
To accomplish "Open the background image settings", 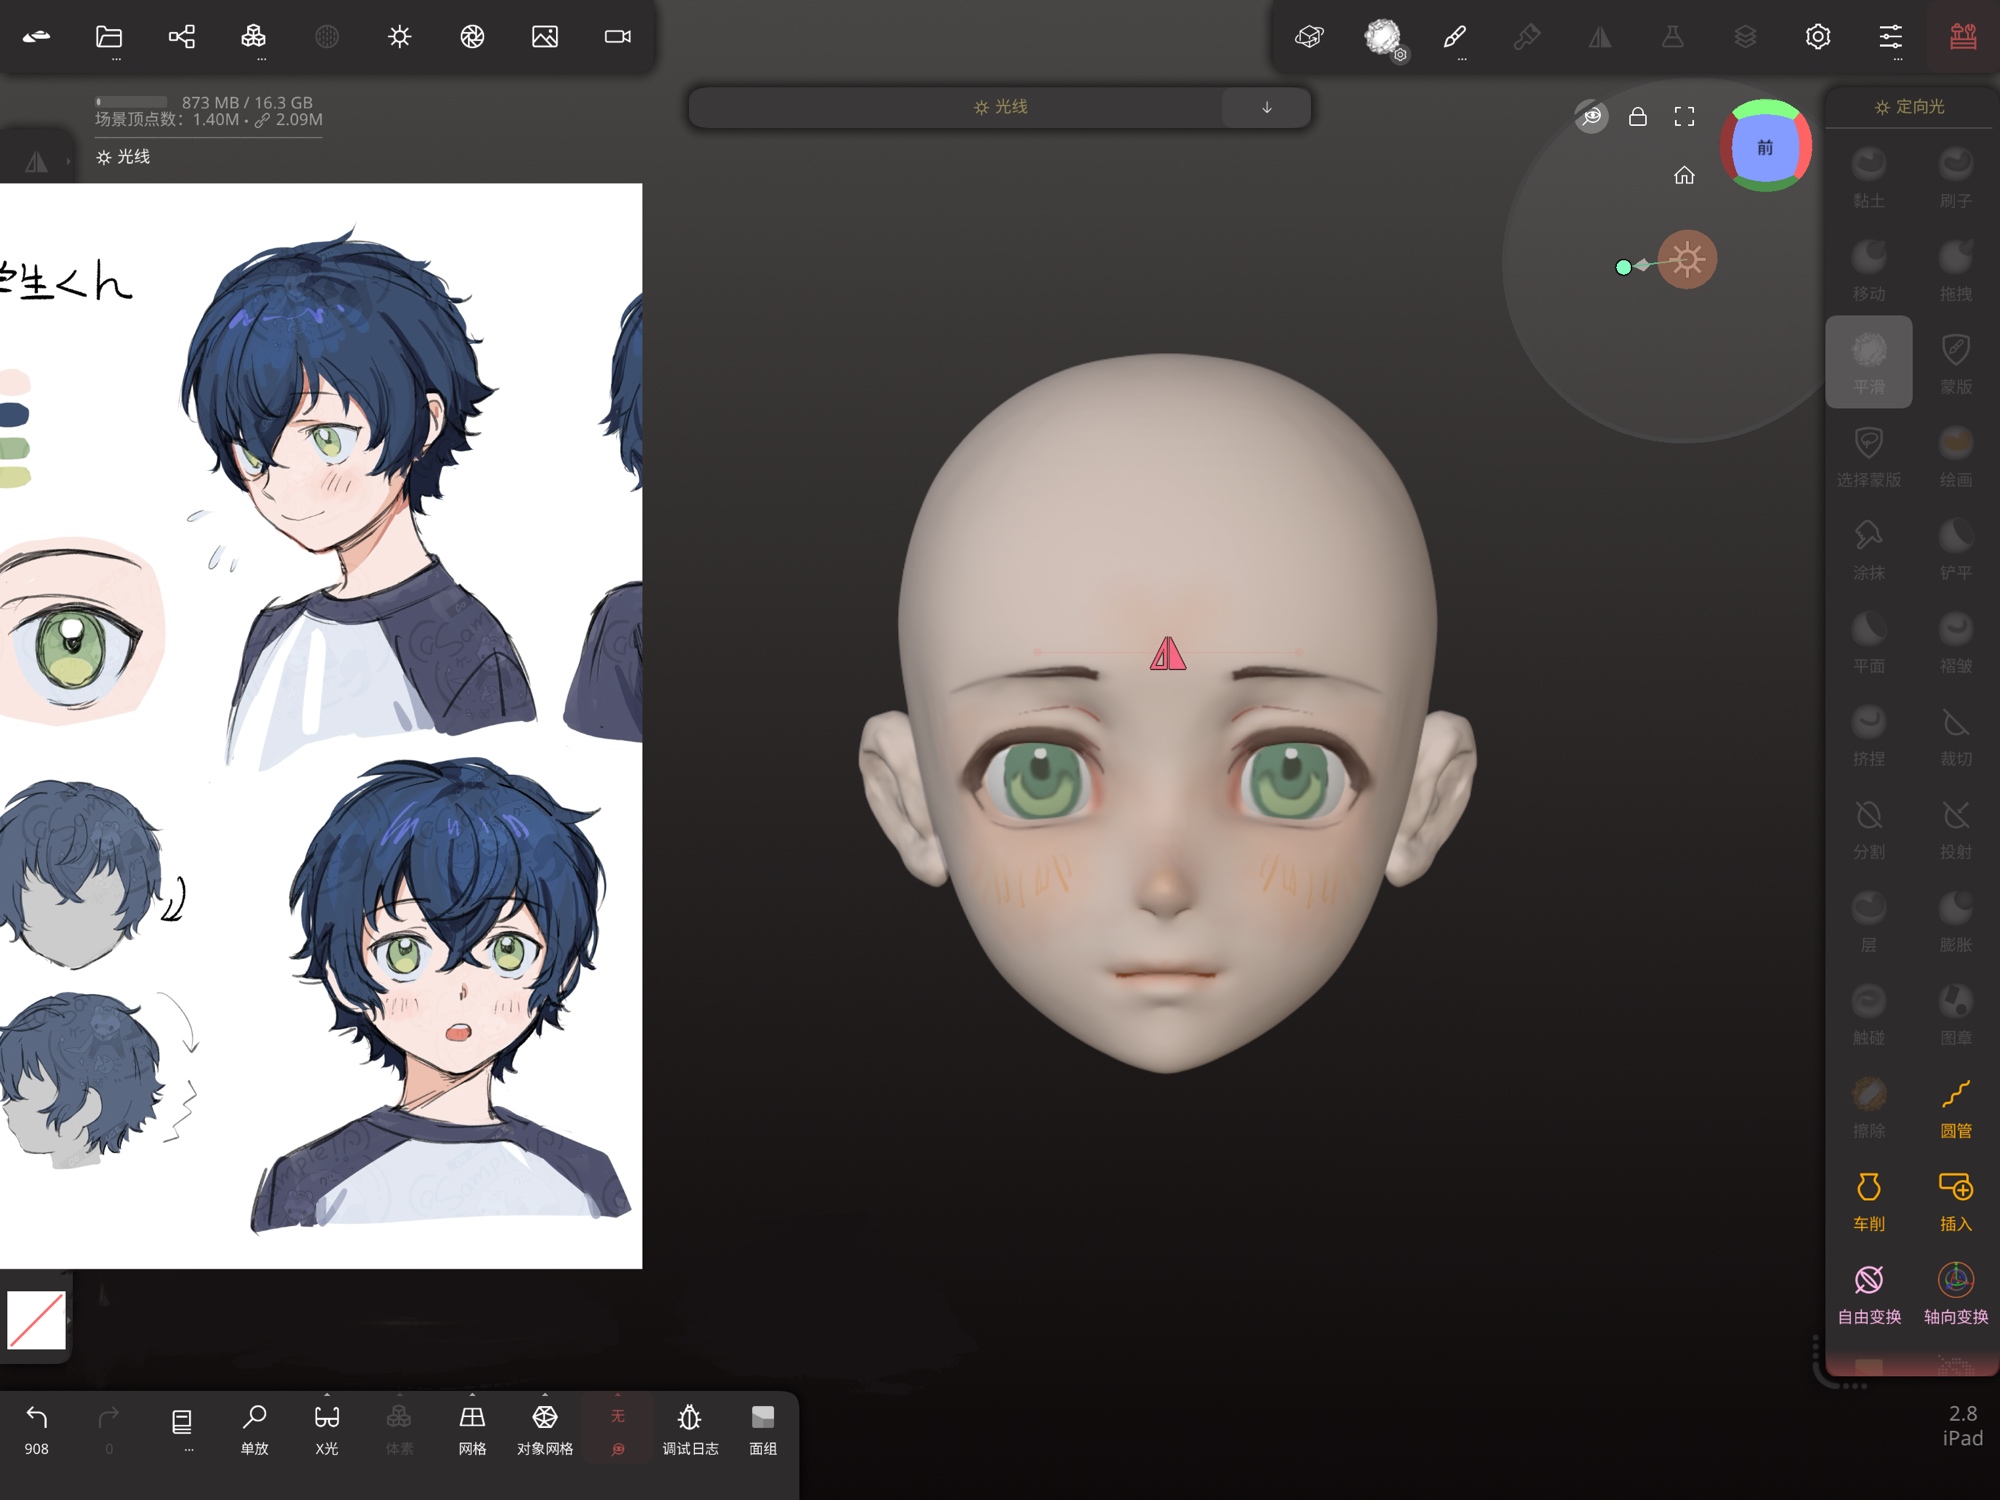I will (544, 37).
